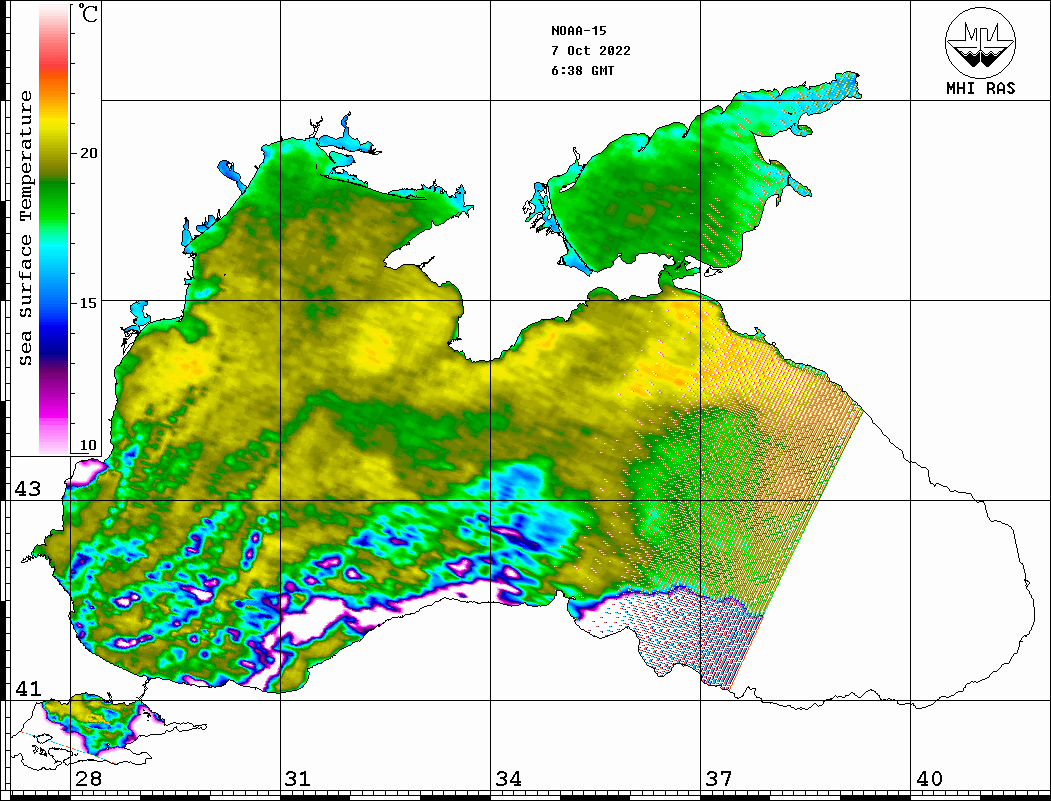Click longitude label '37'

(x=719, y=778)
